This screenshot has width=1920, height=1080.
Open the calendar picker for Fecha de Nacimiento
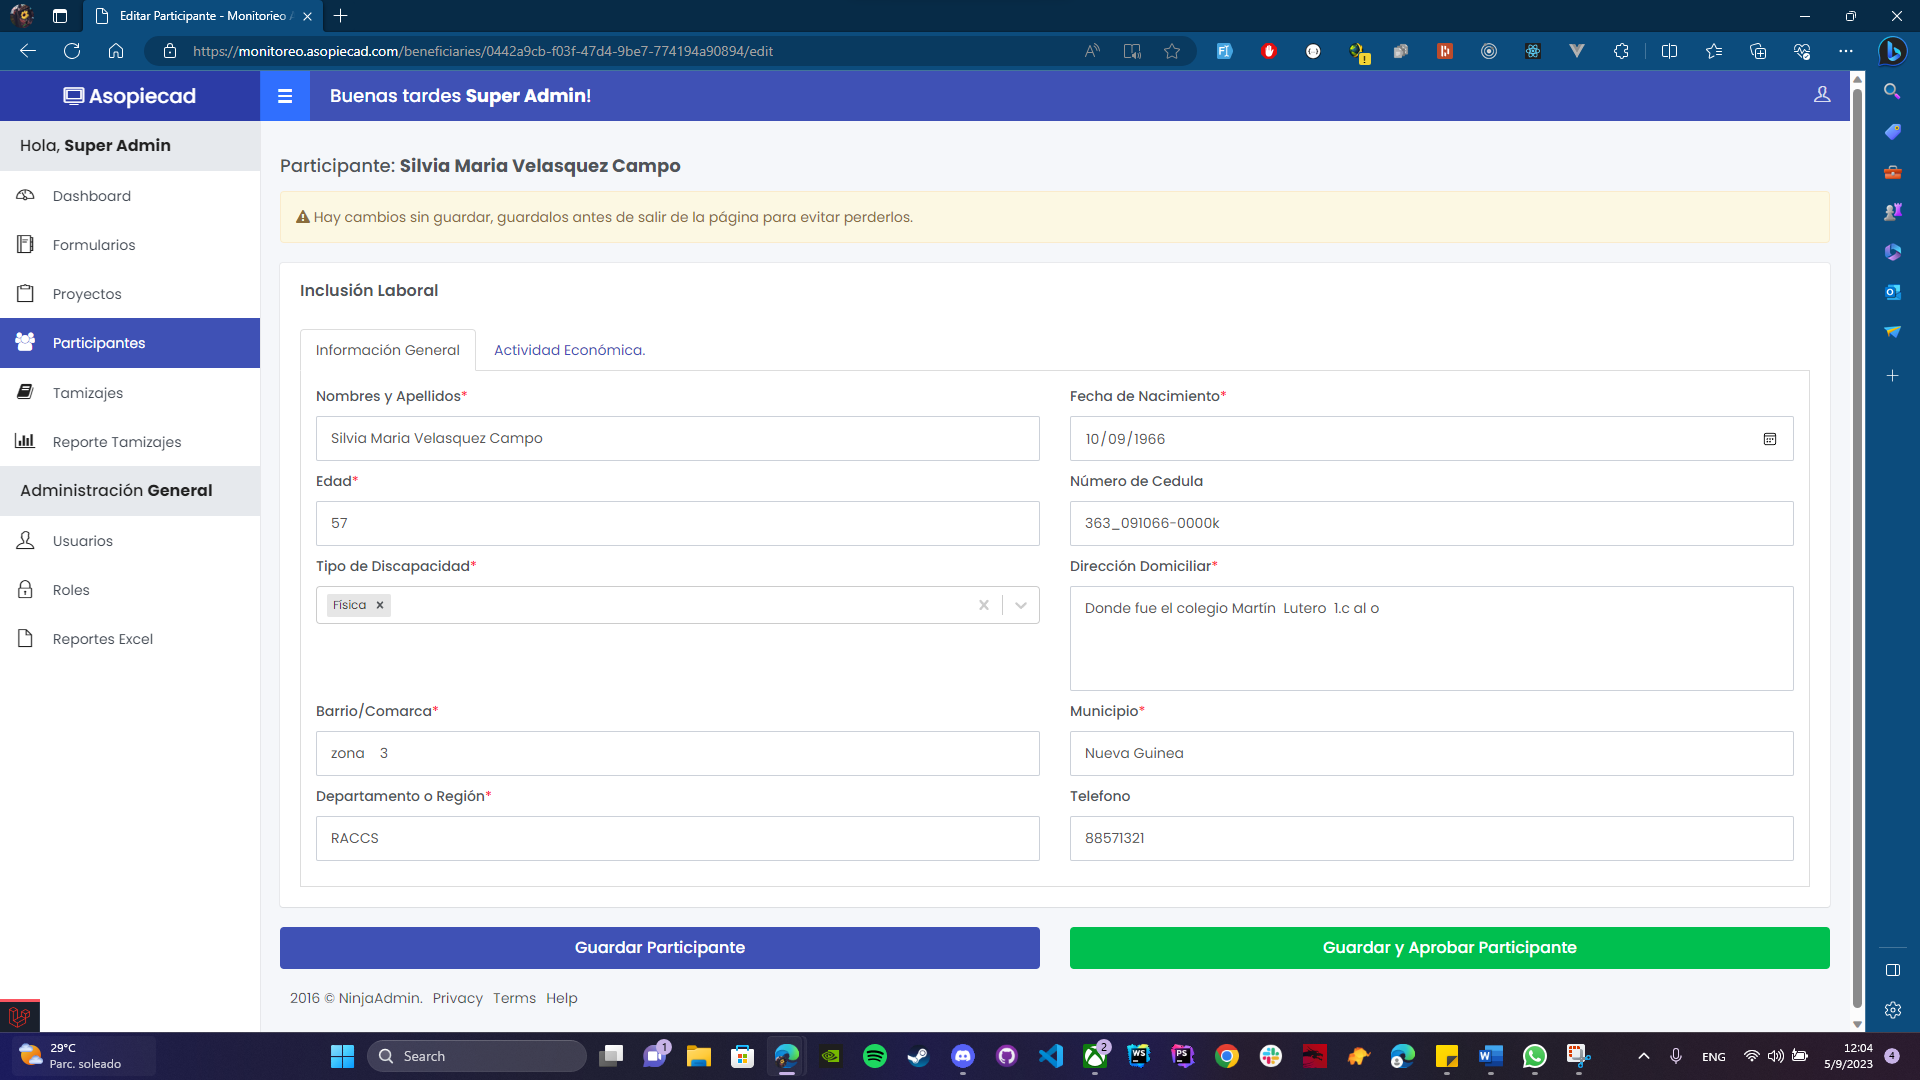tap(1769, 439)
